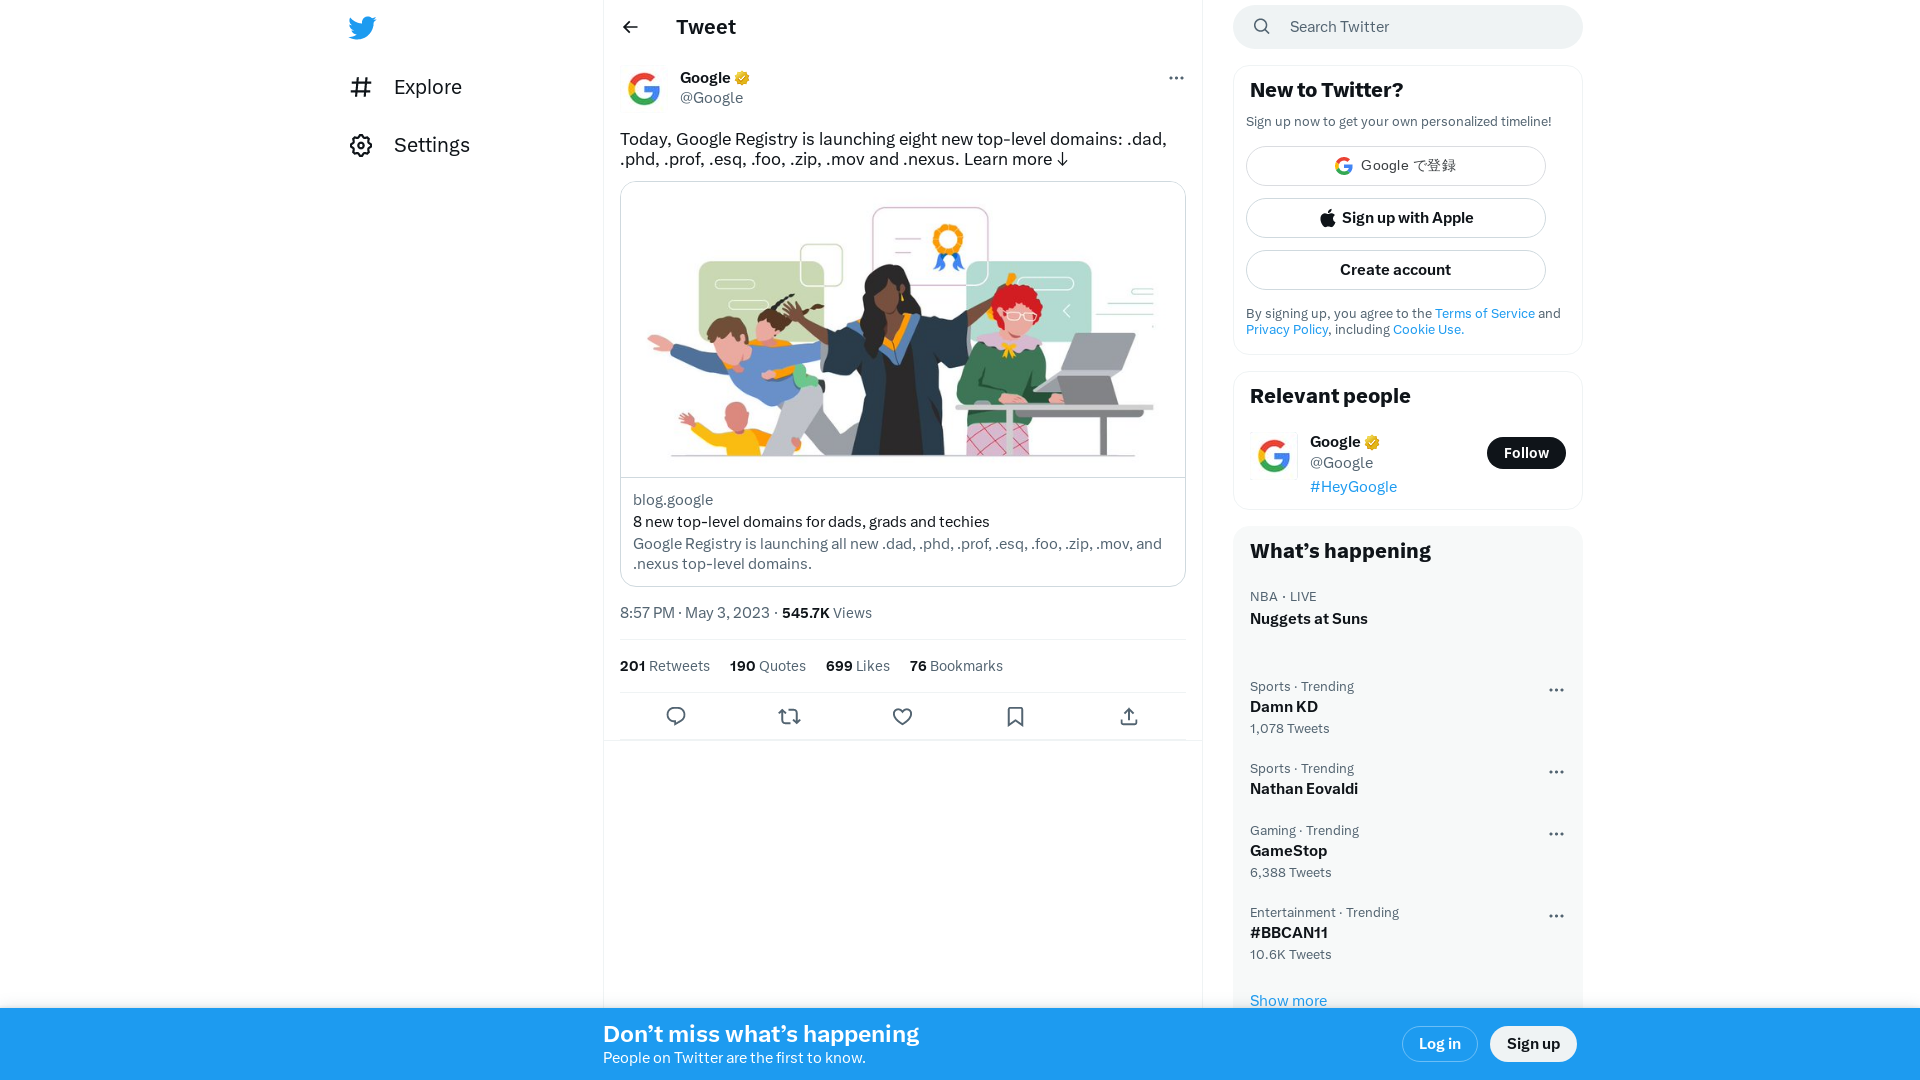Click the reply icon on Google's tweet
Screen dimensions: 1920x1080
point(676,716)
